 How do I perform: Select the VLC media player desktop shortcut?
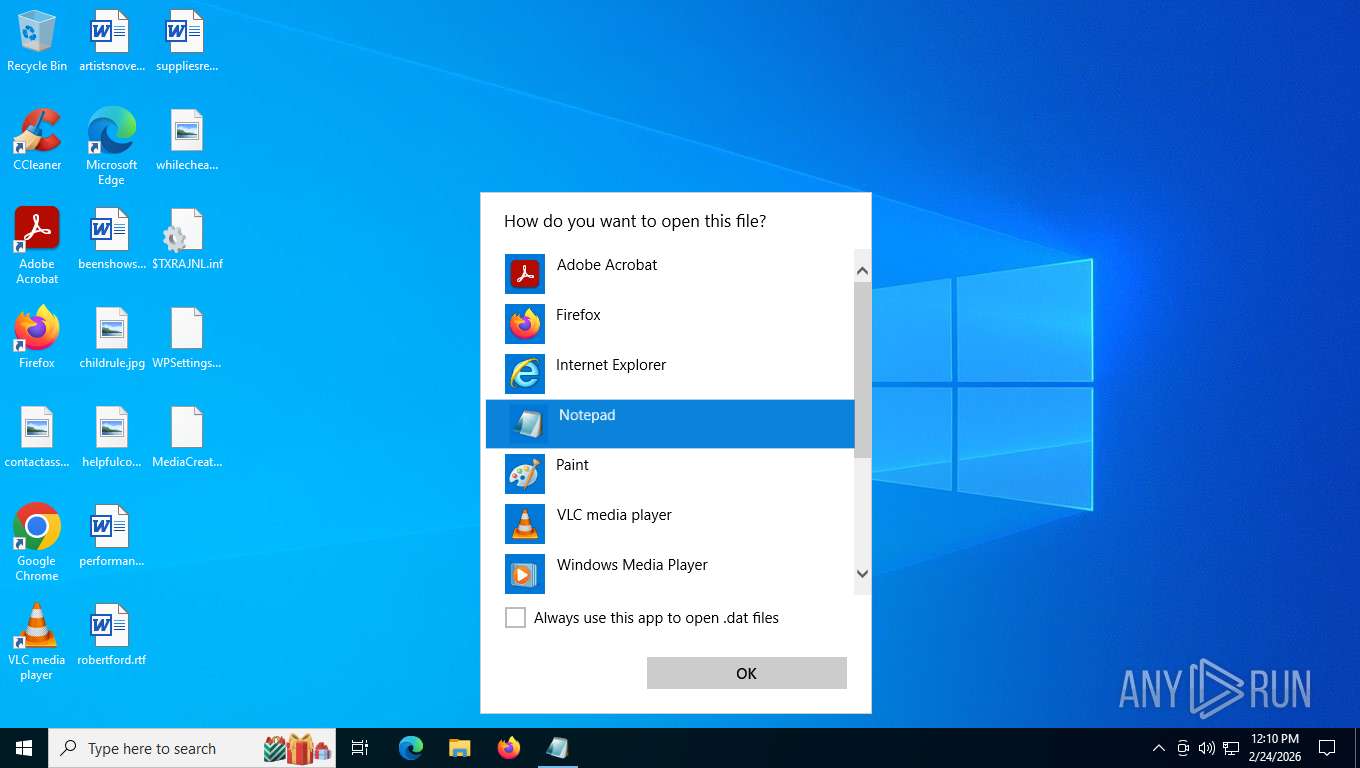click(x=37, y=641)
